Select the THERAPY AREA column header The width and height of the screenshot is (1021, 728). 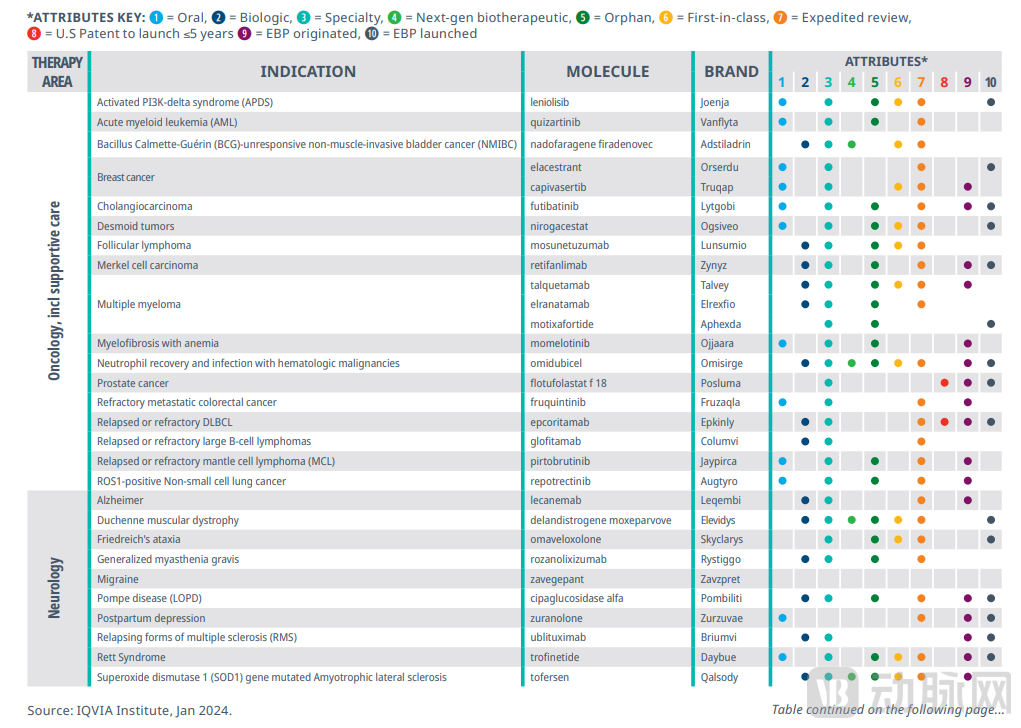(x=57, y=72)
